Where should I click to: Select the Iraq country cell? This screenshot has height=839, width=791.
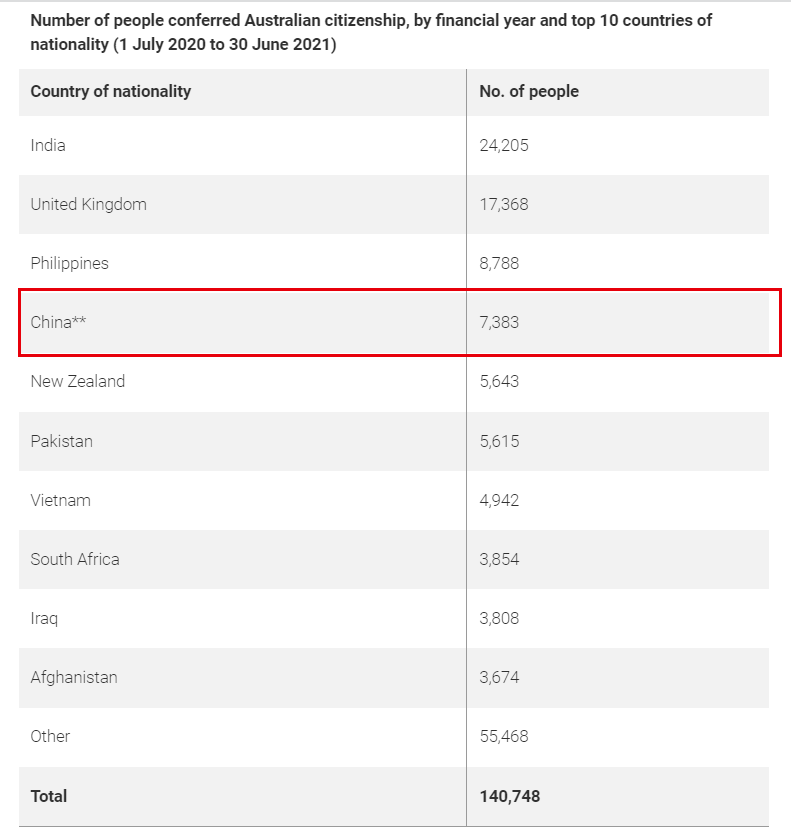44,618
